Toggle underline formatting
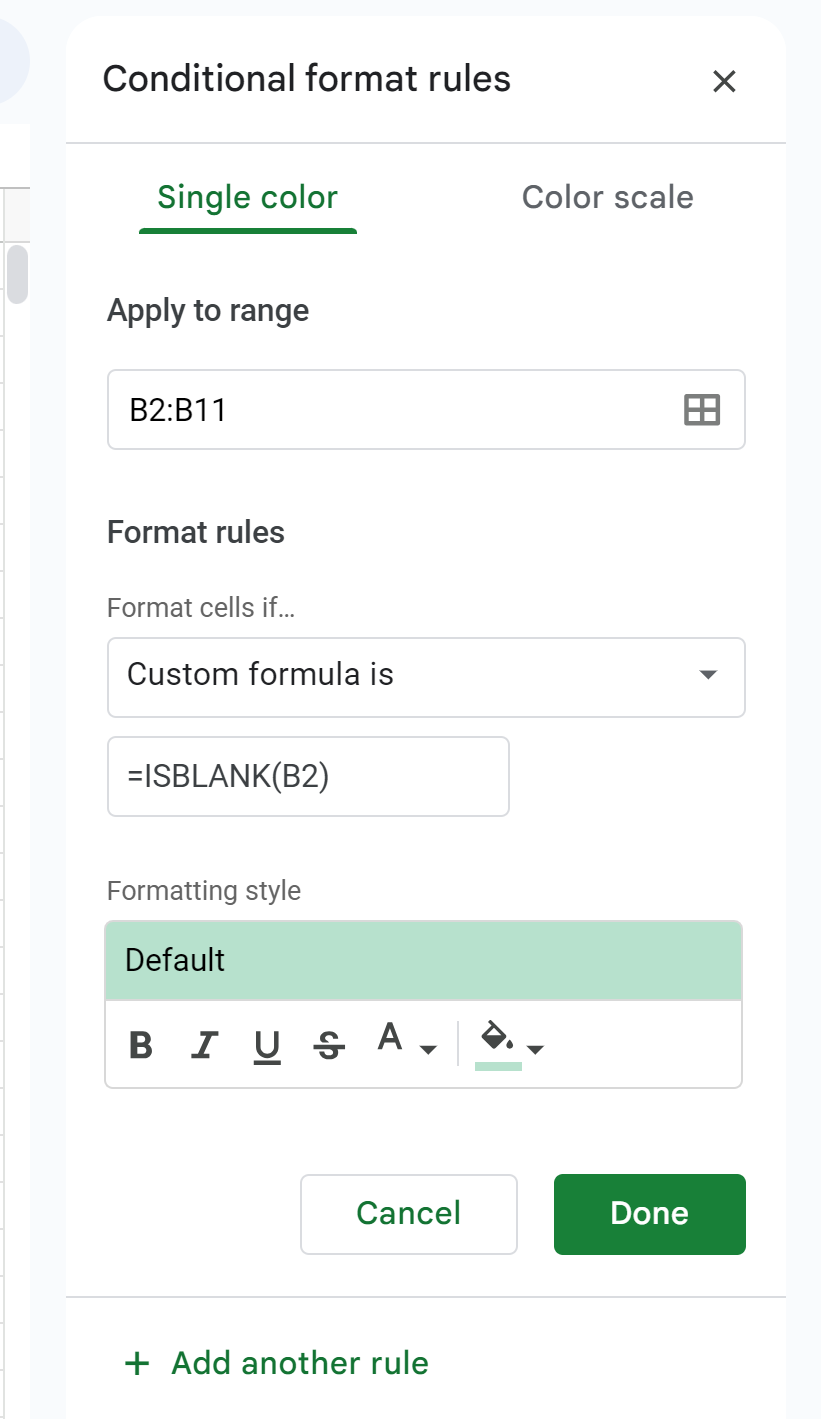 coord(267,1046)
